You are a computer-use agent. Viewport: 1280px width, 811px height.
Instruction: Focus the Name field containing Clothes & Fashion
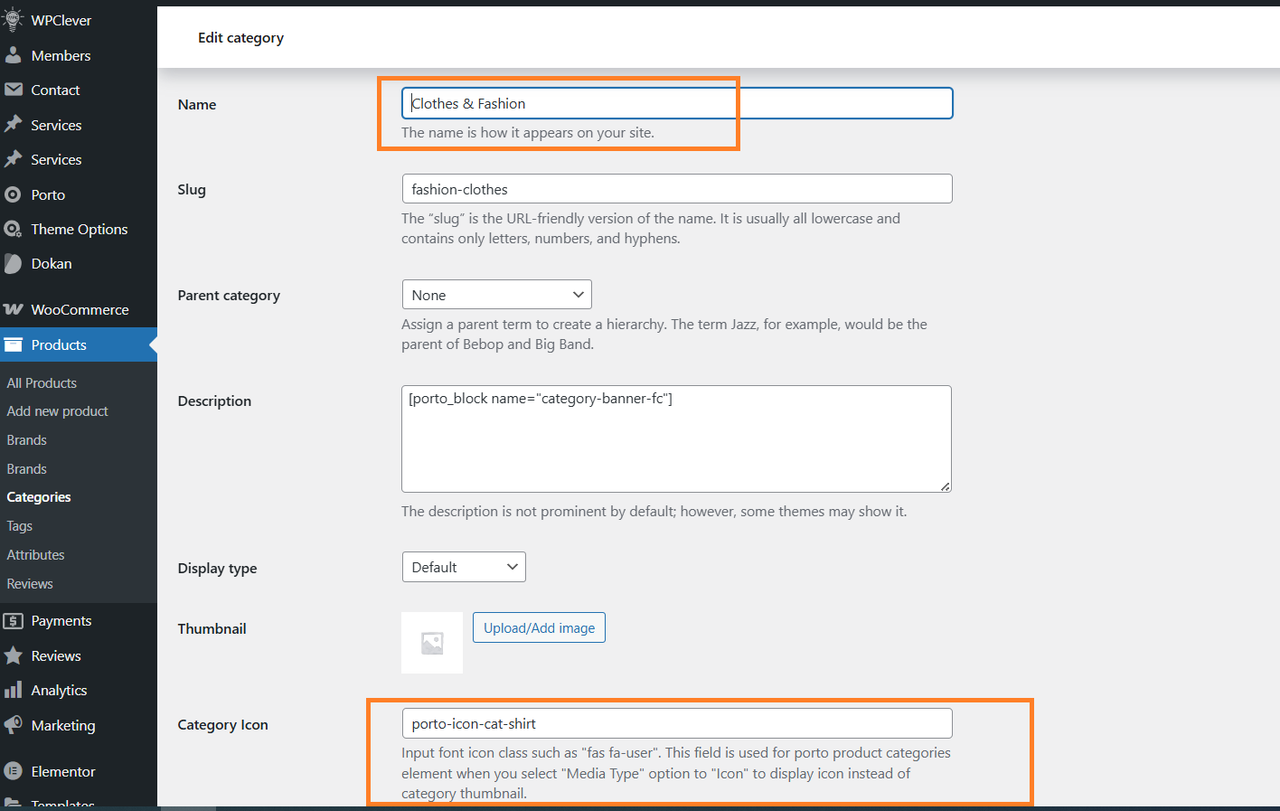677,103
